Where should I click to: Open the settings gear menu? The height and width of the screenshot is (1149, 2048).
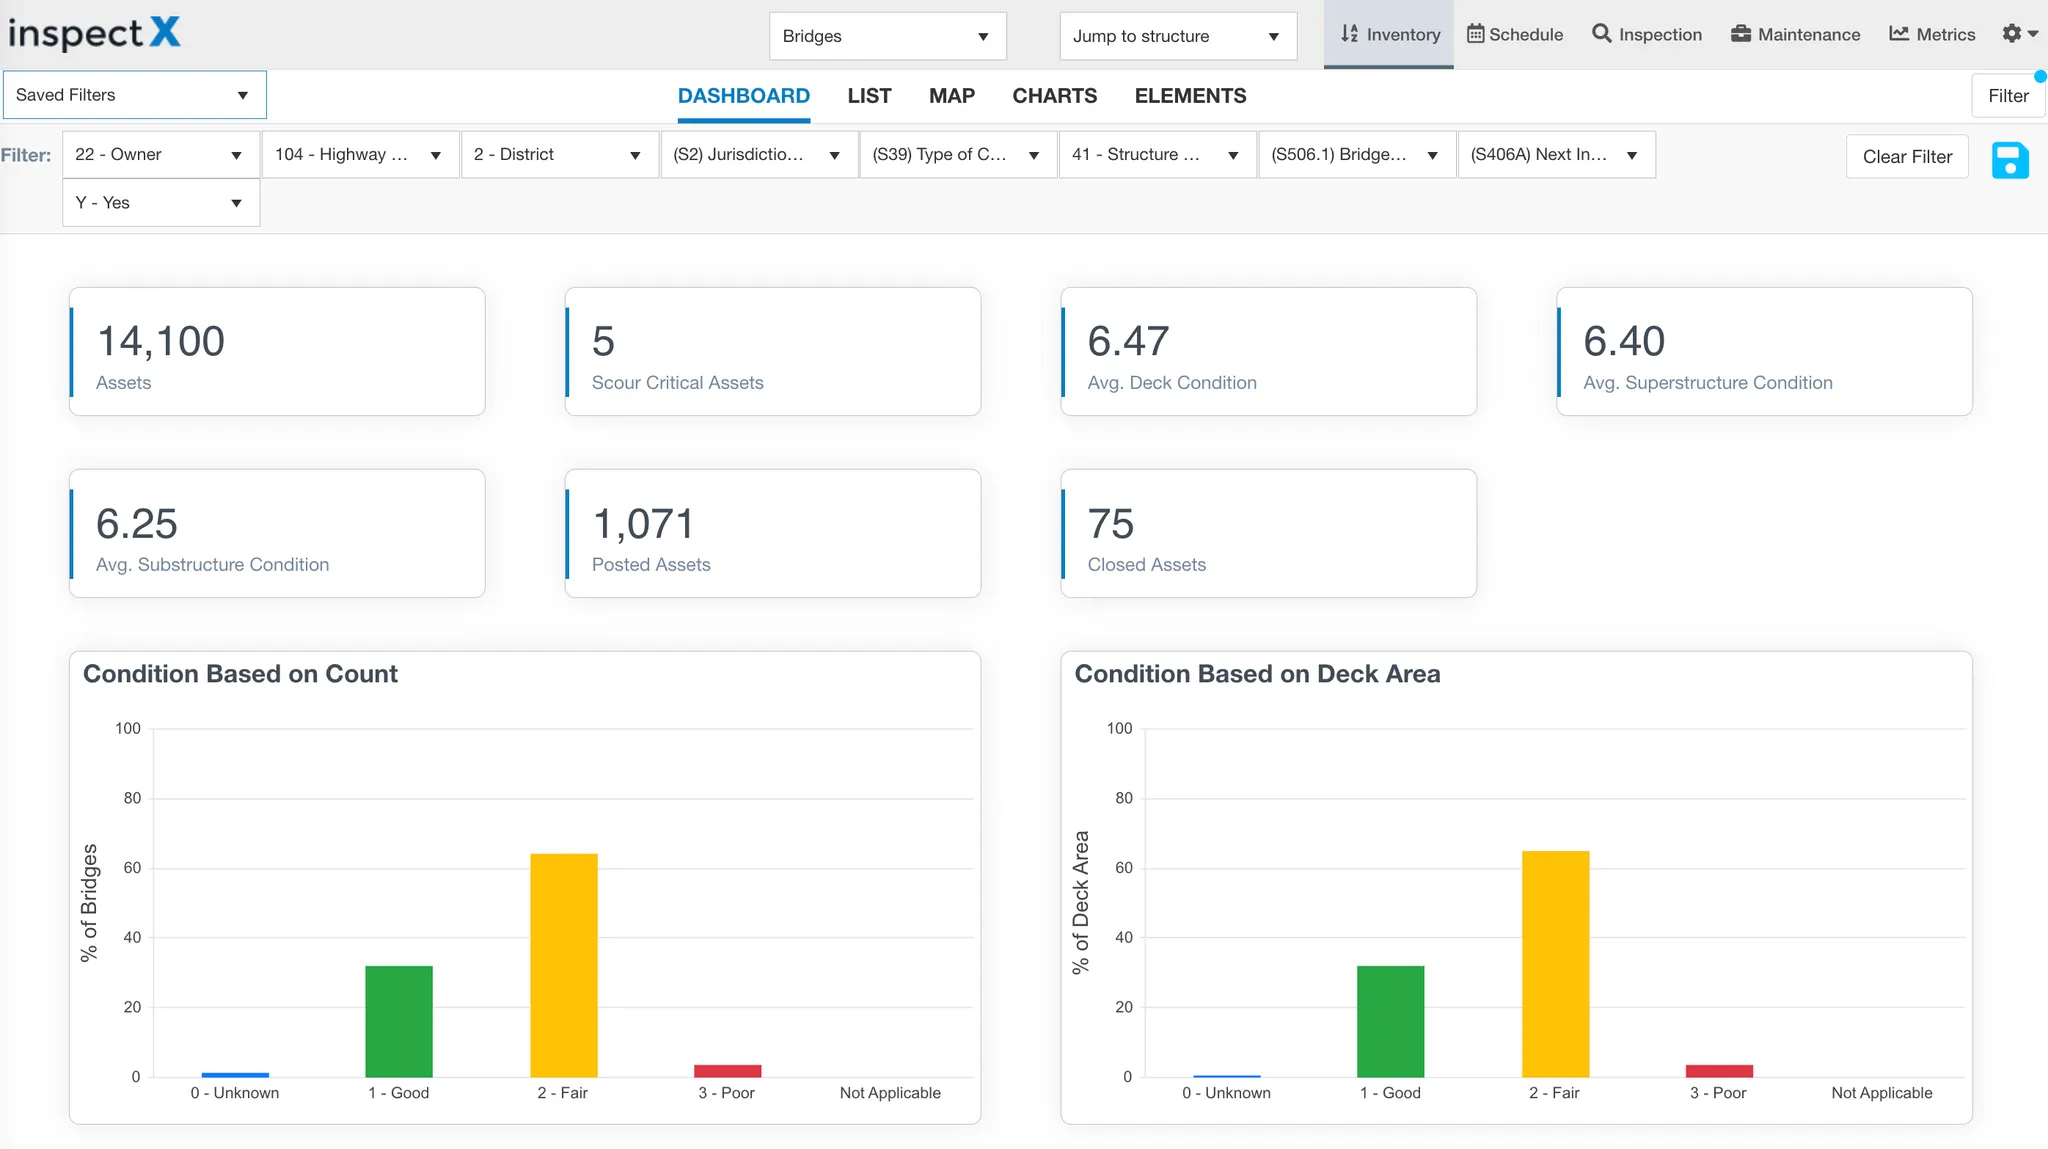(2019, 34)
